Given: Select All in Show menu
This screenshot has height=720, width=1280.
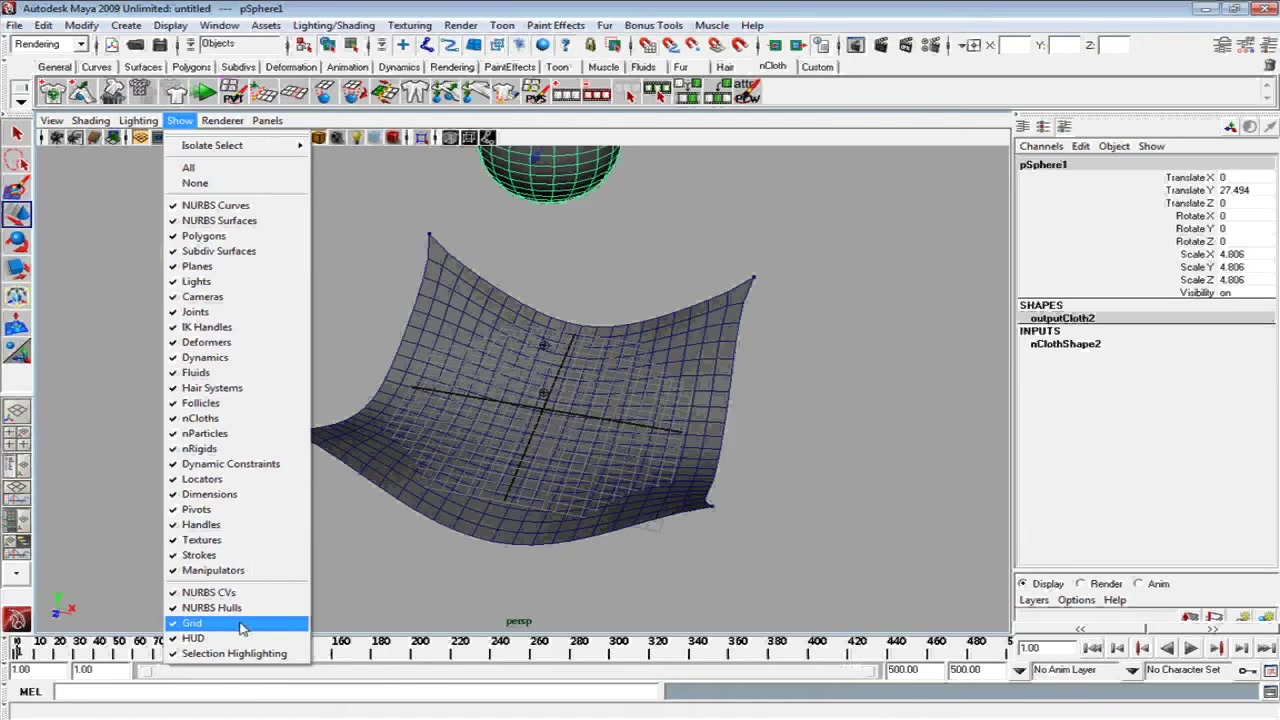Looking at the screenshot, I should [x=237, y=168].
